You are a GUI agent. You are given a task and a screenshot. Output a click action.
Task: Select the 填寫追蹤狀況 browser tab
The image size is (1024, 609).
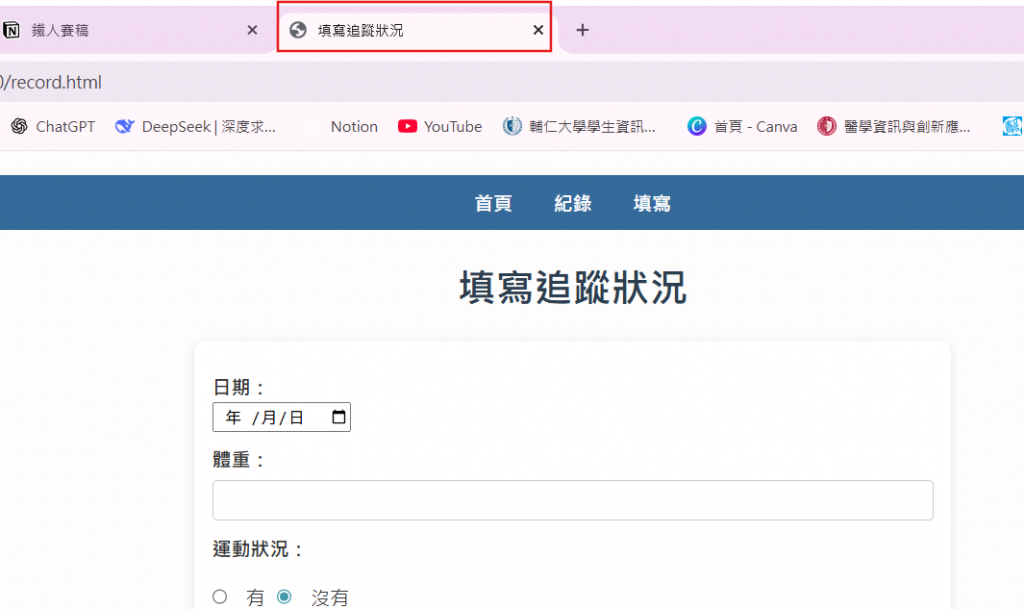(415, 30)
